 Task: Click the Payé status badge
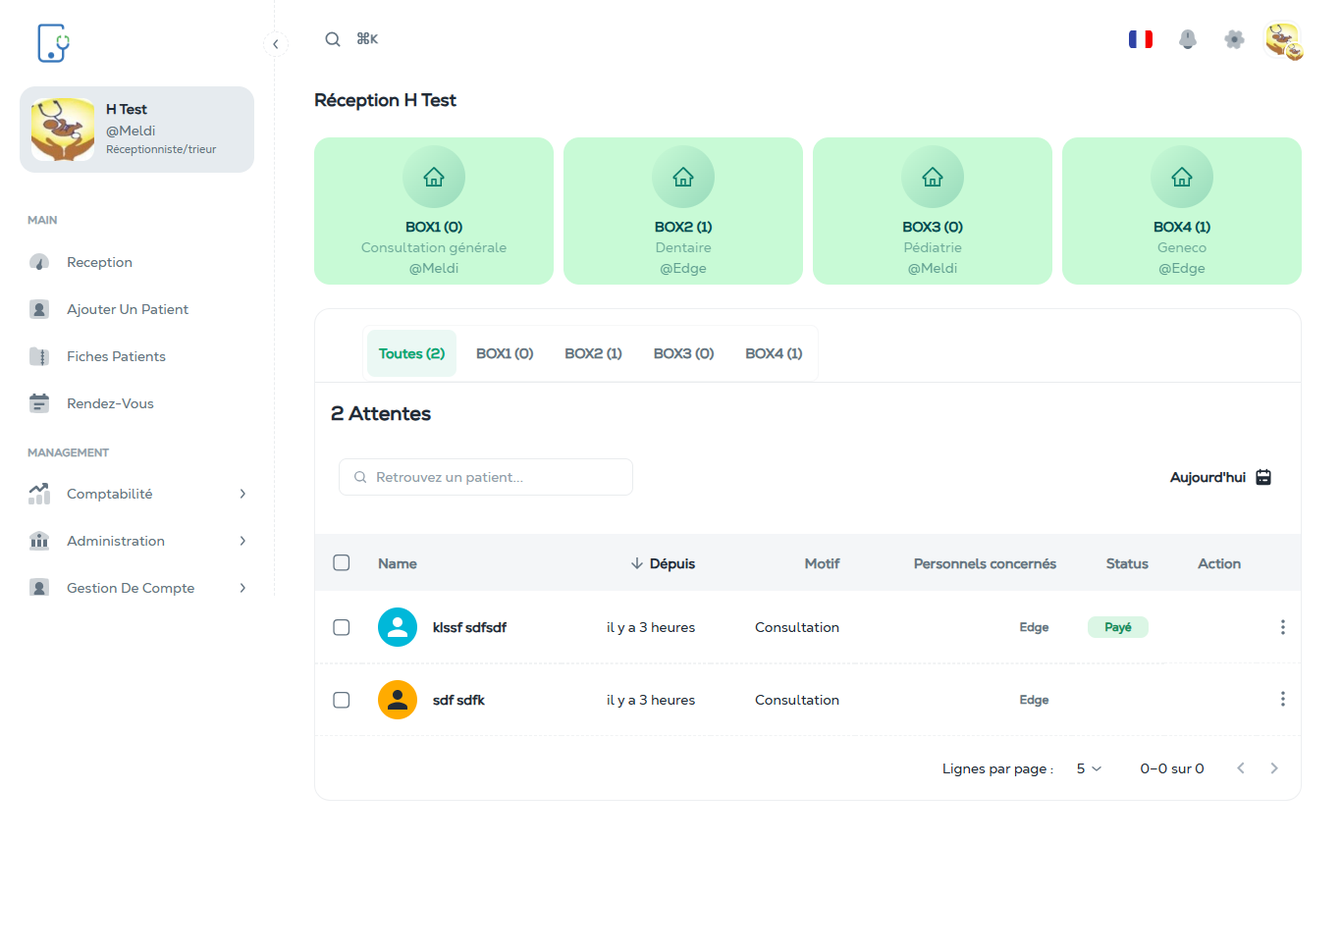1118,627
